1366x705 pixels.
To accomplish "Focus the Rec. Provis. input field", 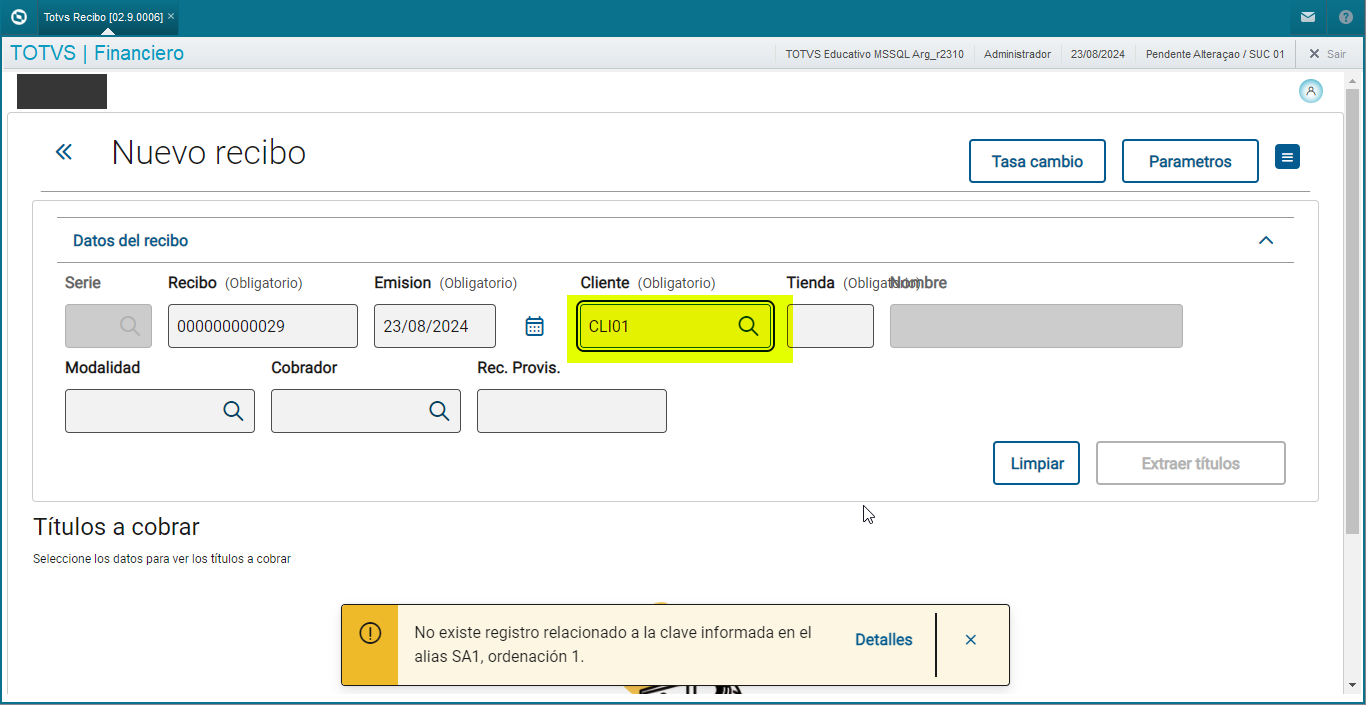I will pos(572,411).
